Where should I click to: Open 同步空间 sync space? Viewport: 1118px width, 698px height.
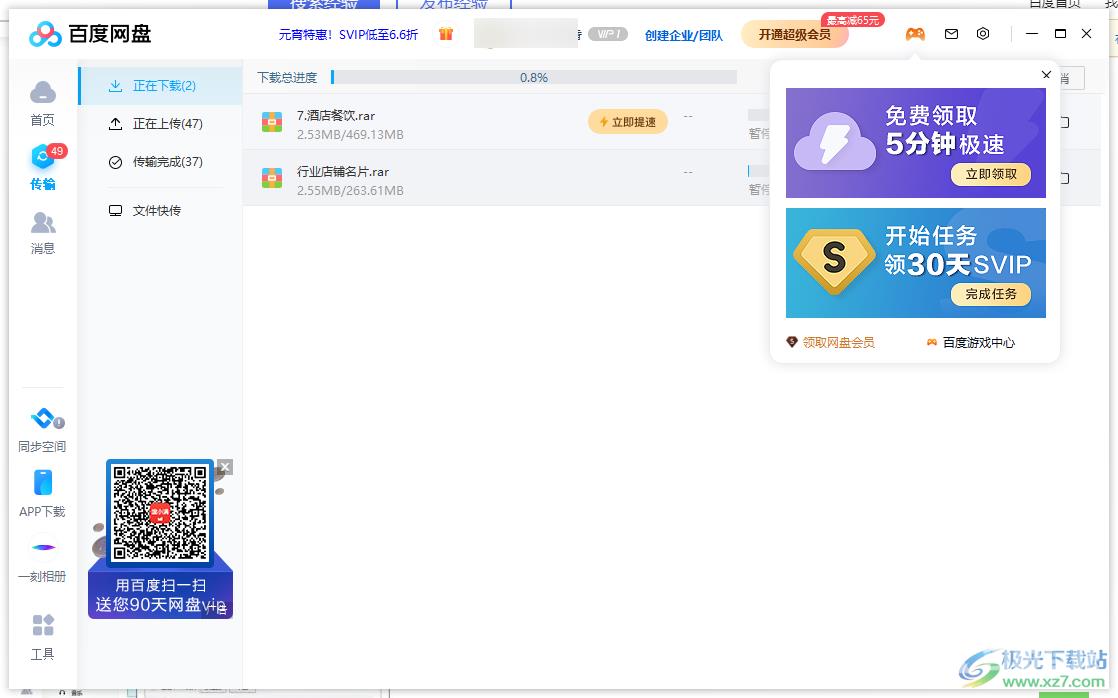(42, 431)
